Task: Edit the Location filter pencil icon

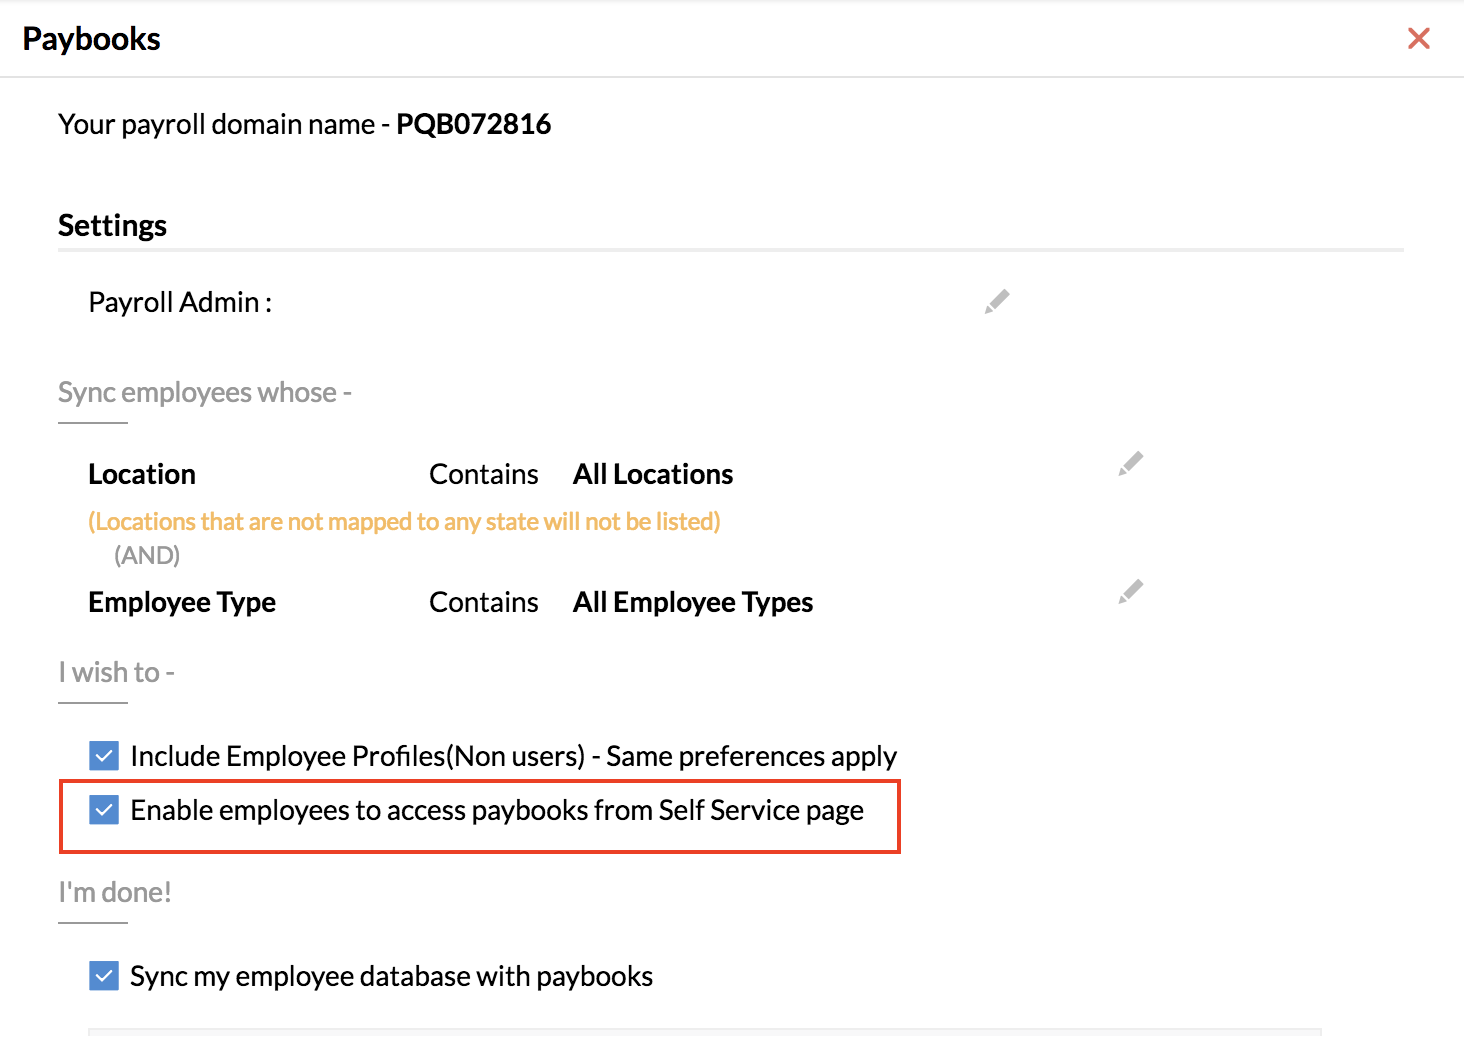Action: [1131, 463]
